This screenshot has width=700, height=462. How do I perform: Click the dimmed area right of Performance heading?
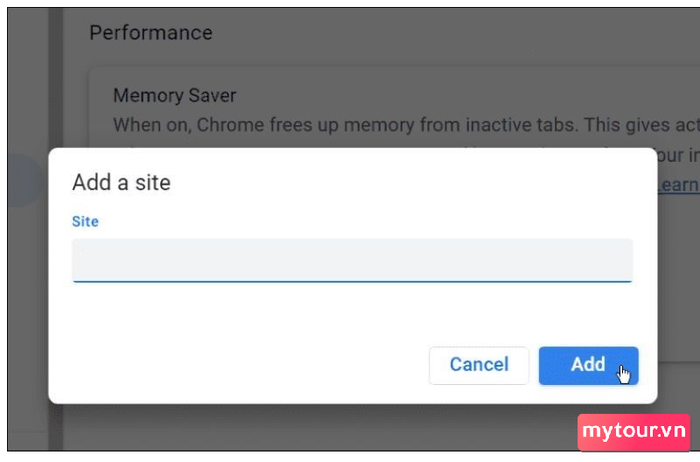click(x=446, y=33)
